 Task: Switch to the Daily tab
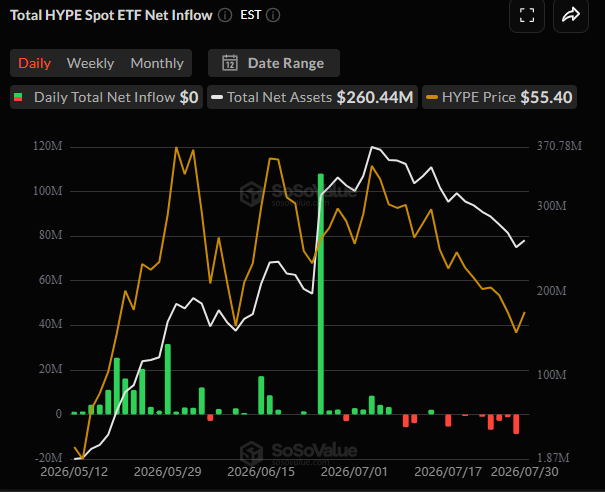click(x=34, y=63)
